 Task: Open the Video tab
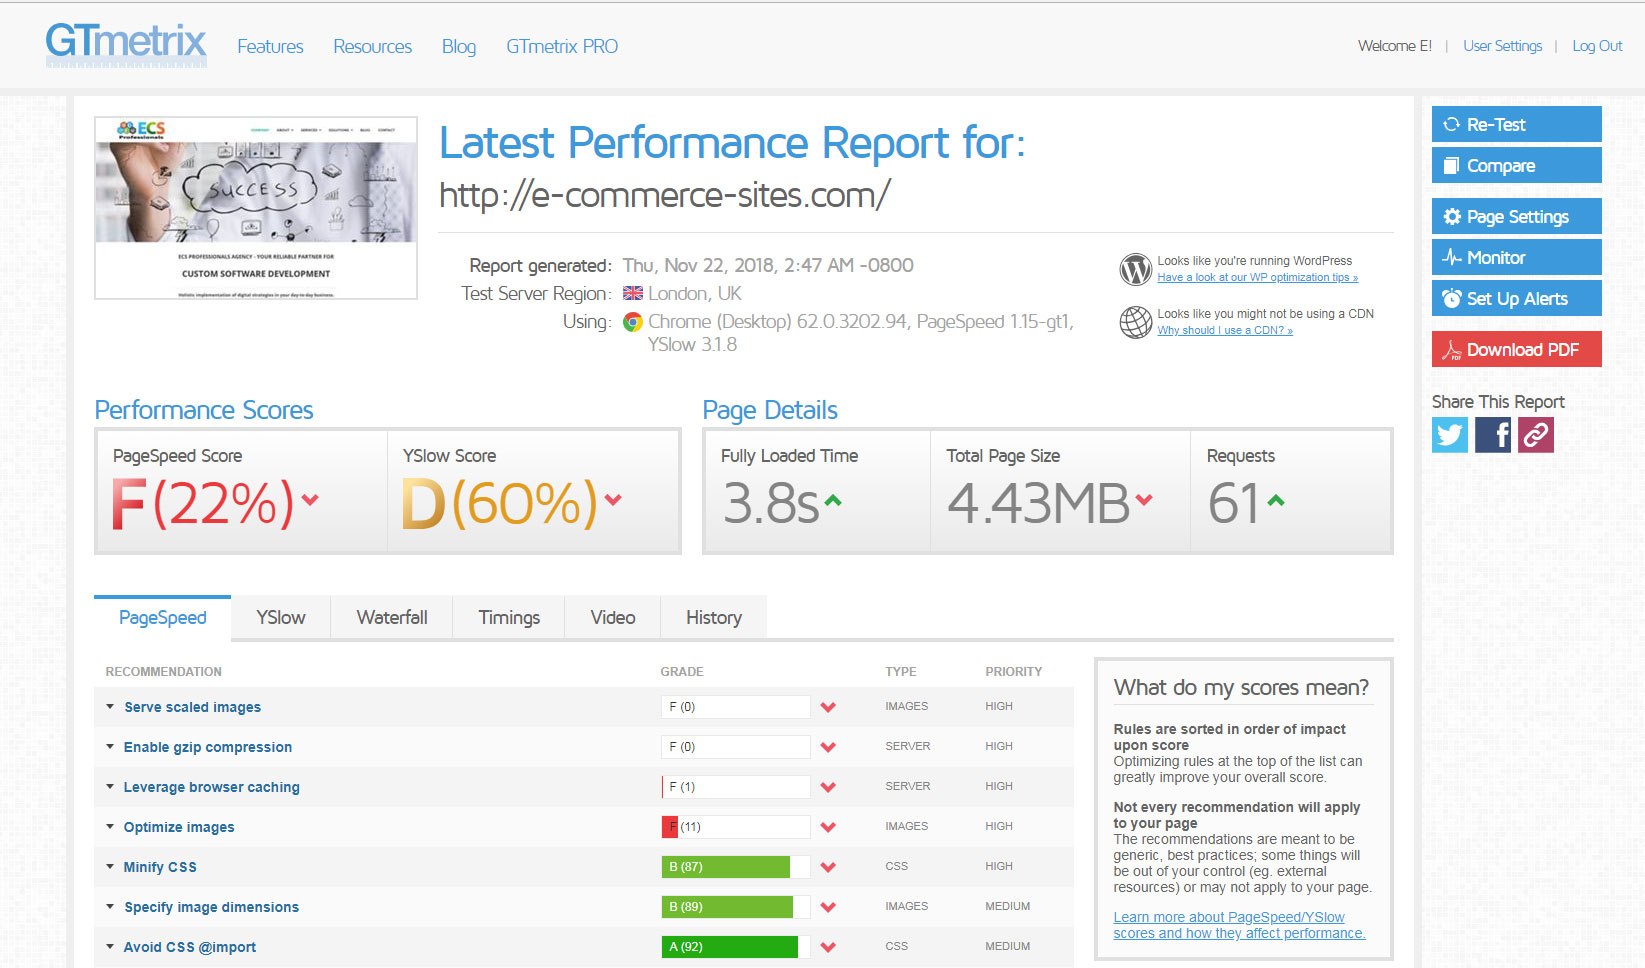[x=613, y=618]
